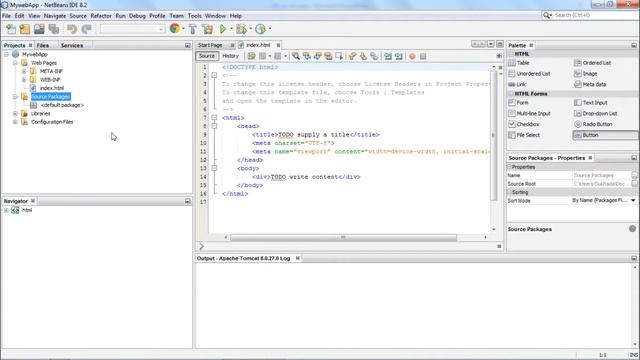
Task: Switch to the Services tab
Action: tap(72, 45)
